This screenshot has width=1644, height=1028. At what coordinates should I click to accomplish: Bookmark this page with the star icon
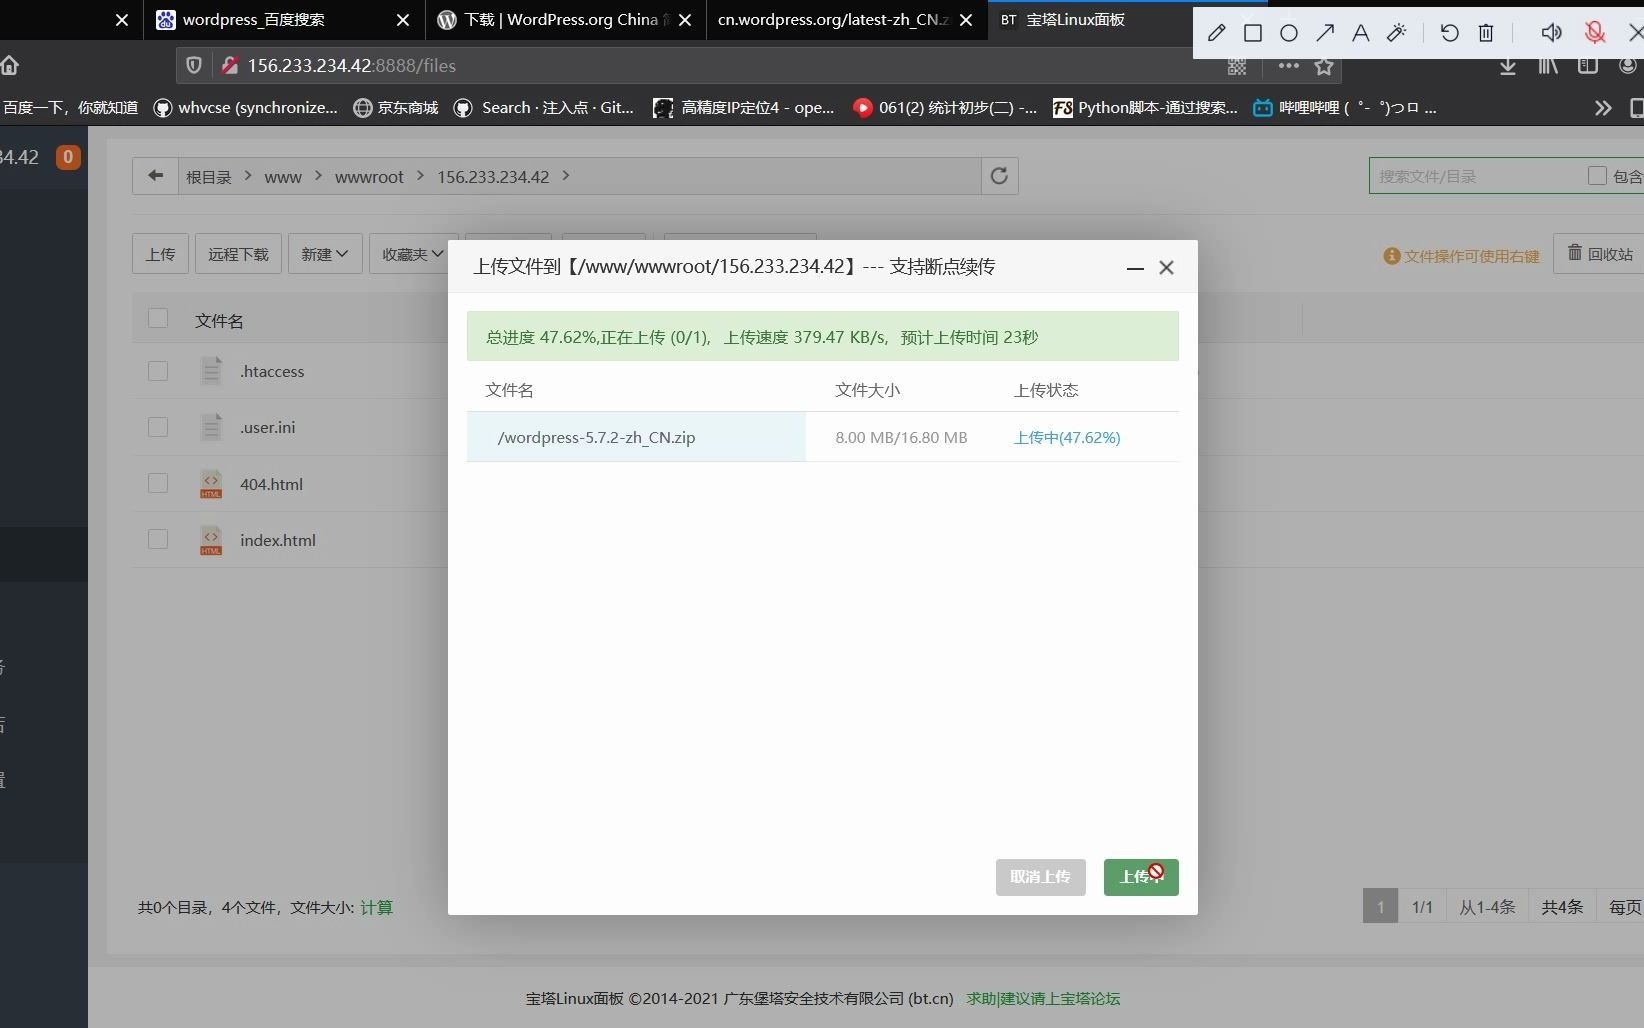pos(1324,66)
